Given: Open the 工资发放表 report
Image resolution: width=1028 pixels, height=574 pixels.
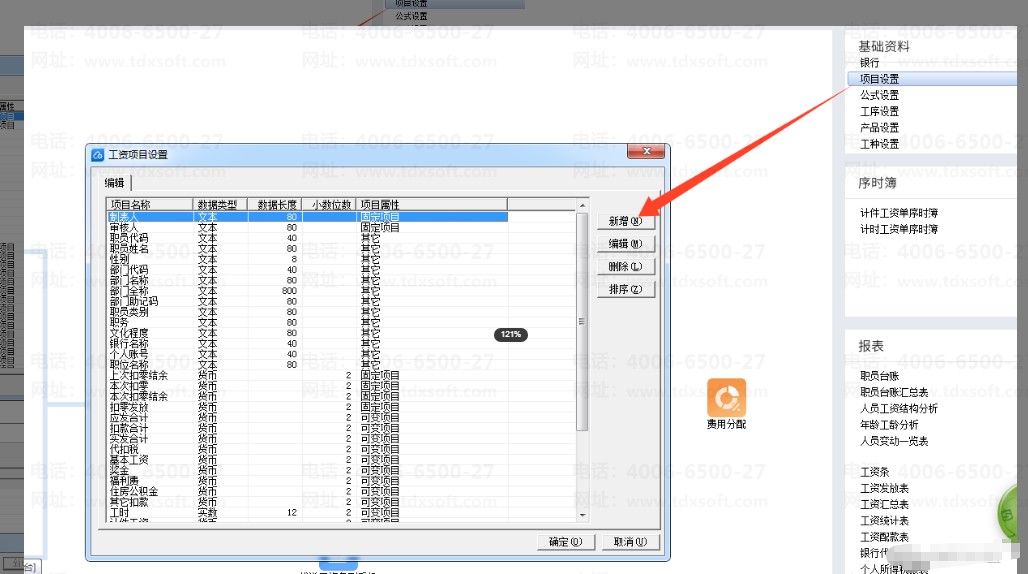Looking at the screenshot, I should coord(884,488).
